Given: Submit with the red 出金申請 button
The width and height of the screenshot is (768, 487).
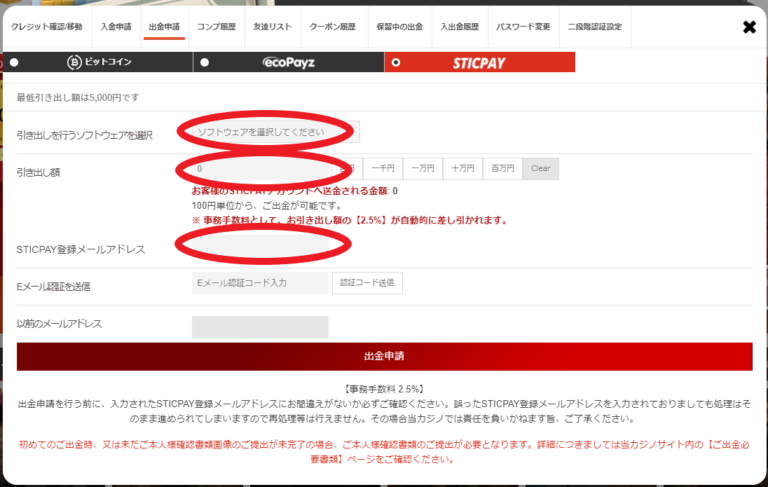Looking at the screenshot, I should 384,356.
